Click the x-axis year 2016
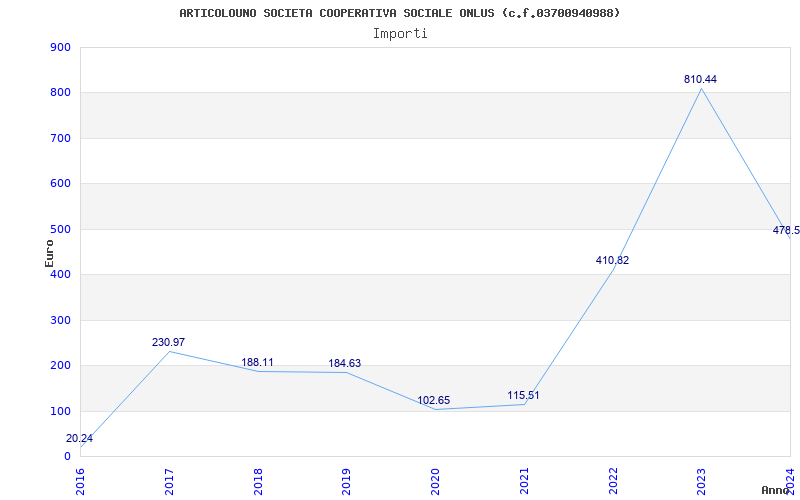 click(x=80, y=482)
